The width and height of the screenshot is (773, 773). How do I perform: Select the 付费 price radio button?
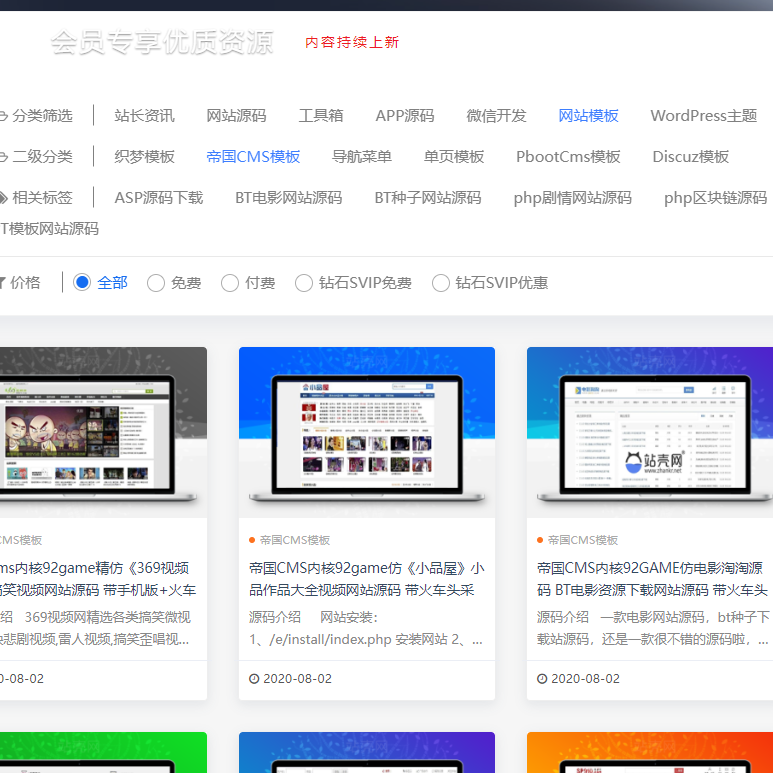(x=230, y=283)
